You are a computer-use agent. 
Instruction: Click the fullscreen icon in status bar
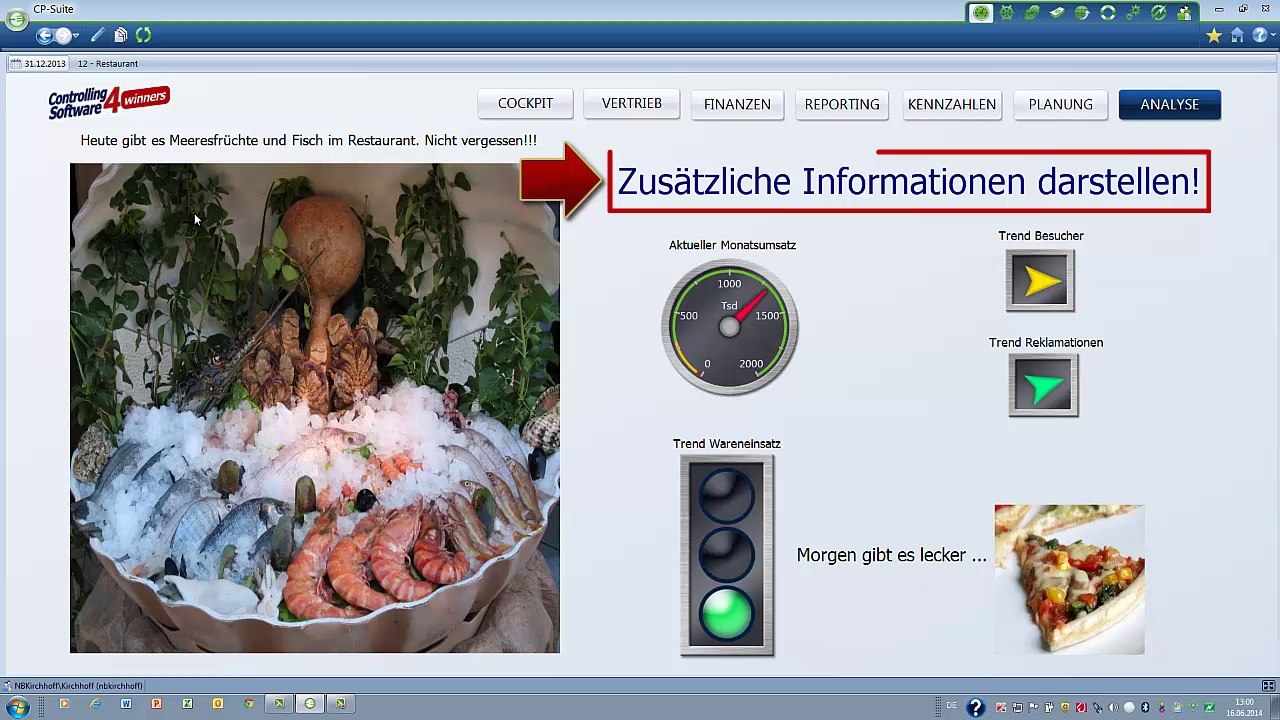click(x=1268, y=686)
